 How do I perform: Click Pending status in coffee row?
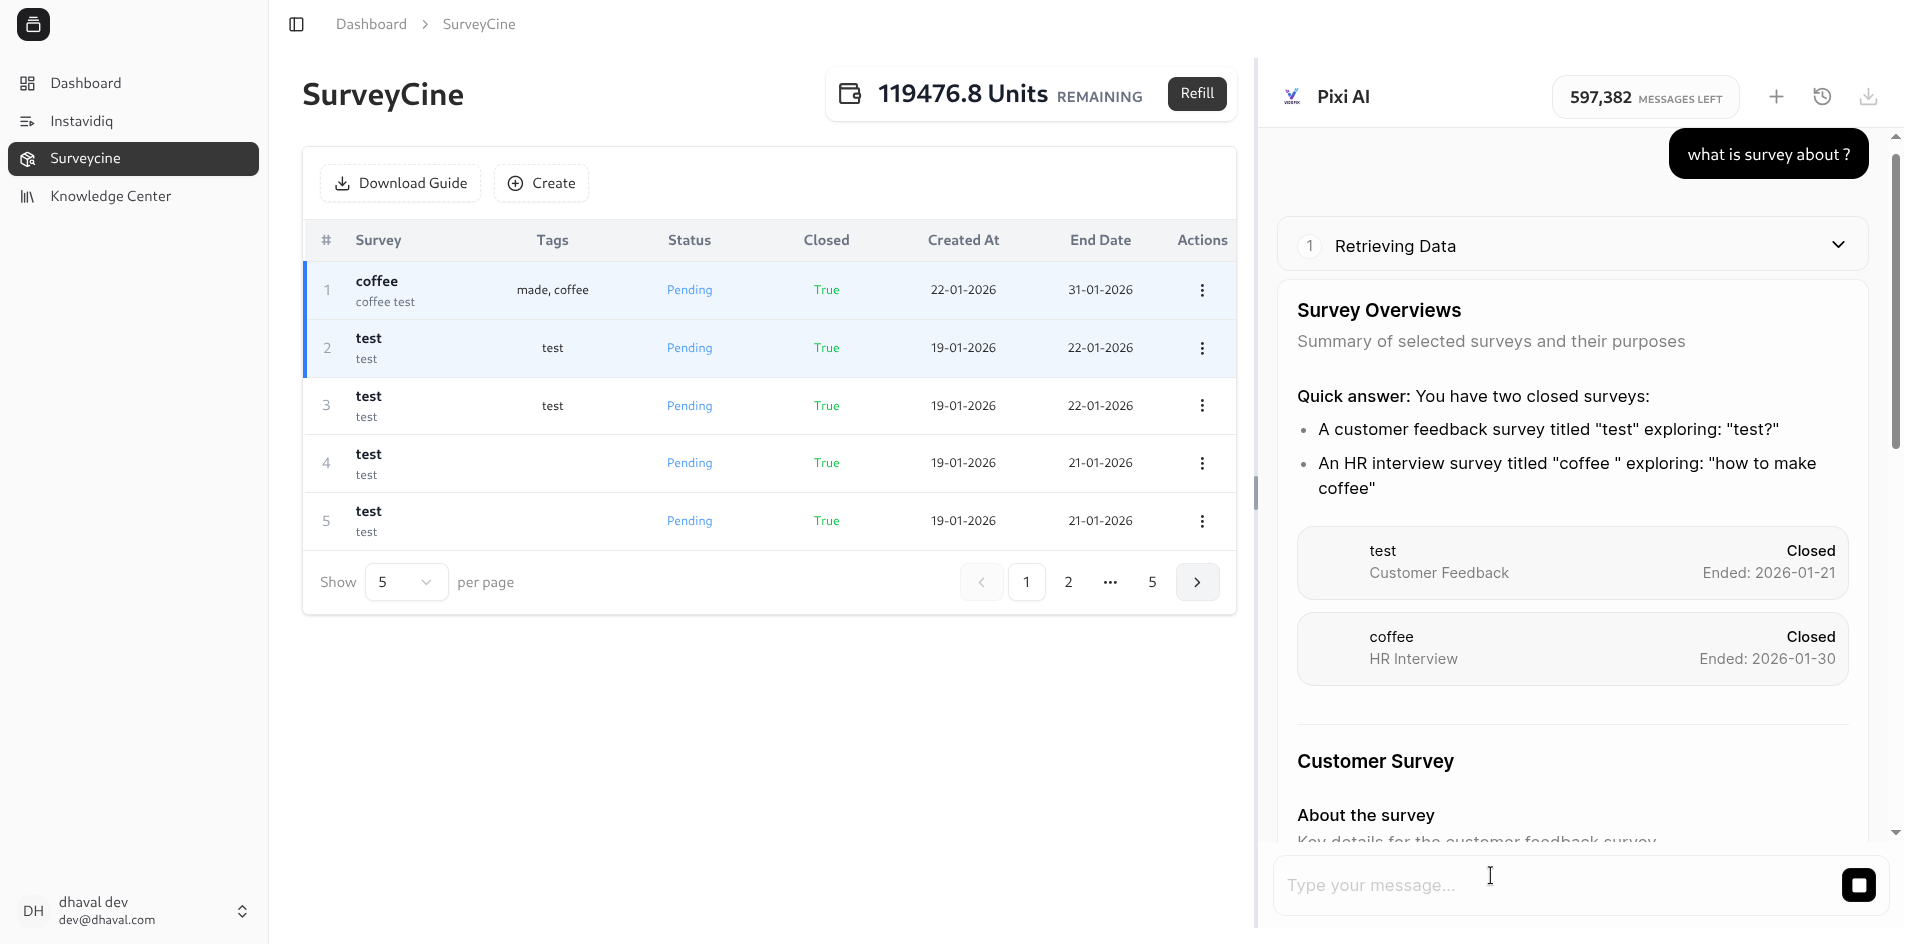pyautogui.click(x=689, y=290)
